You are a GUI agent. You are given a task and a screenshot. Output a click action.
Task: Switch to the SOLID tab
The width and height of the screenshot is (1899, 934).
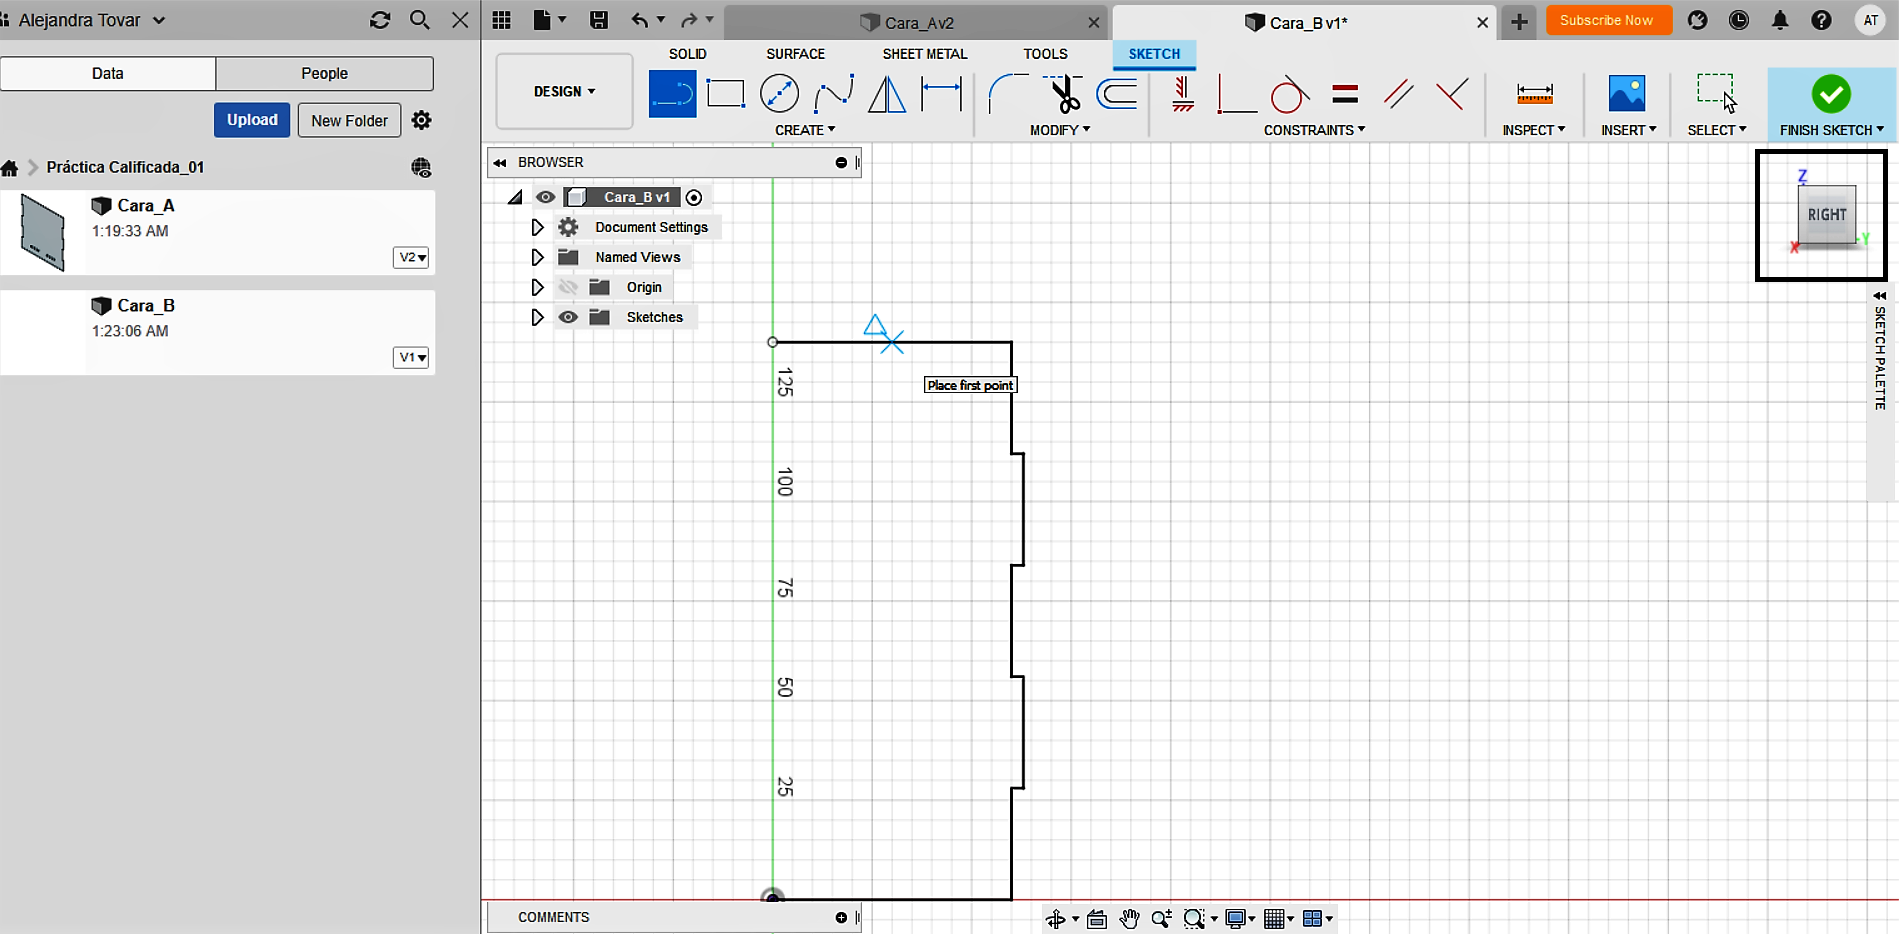pyautogui.click(x=687, y=54)
